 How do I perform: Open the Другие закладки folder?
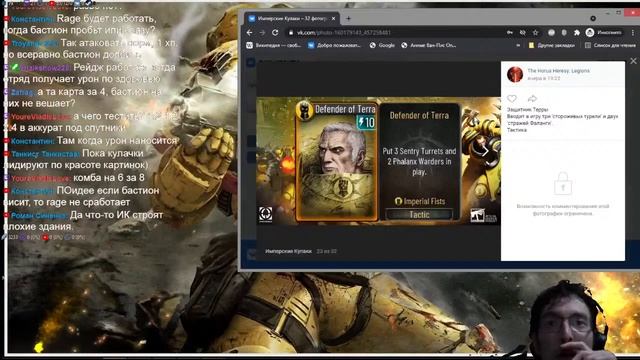(551, 45)
